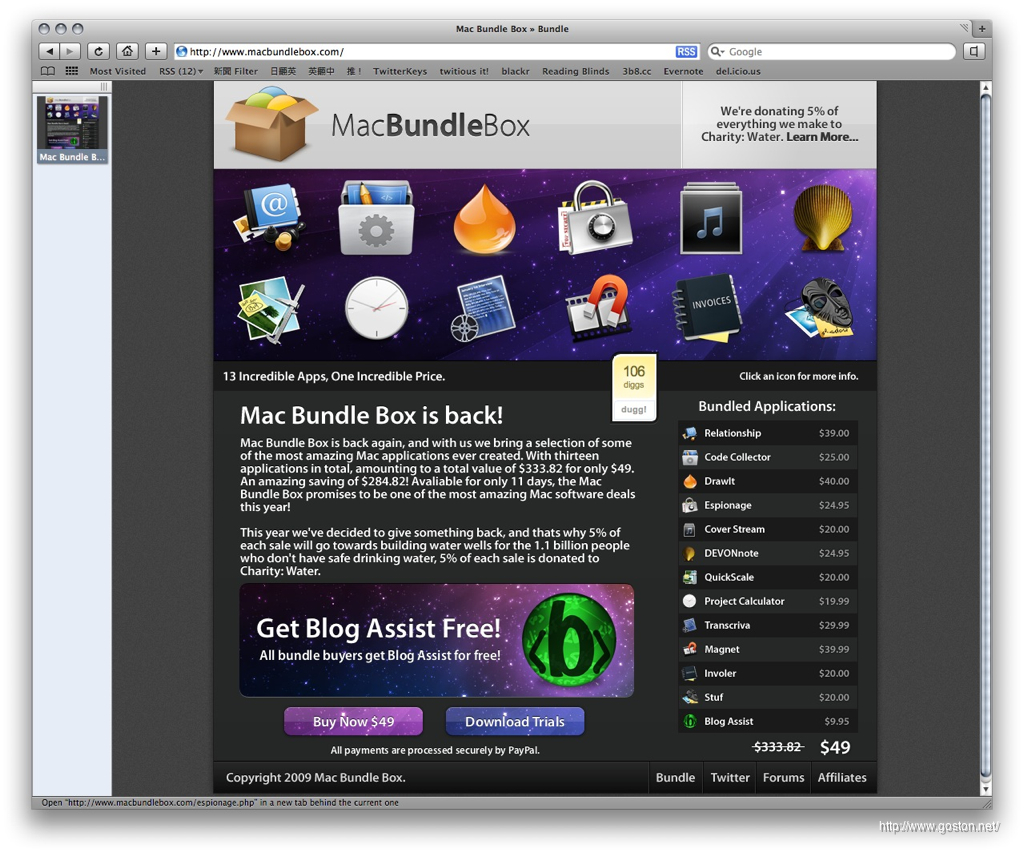This screenshot has height=853, width=1024.
Task: Click the Stuf black mask icon
Action: [x=820, y=308]
